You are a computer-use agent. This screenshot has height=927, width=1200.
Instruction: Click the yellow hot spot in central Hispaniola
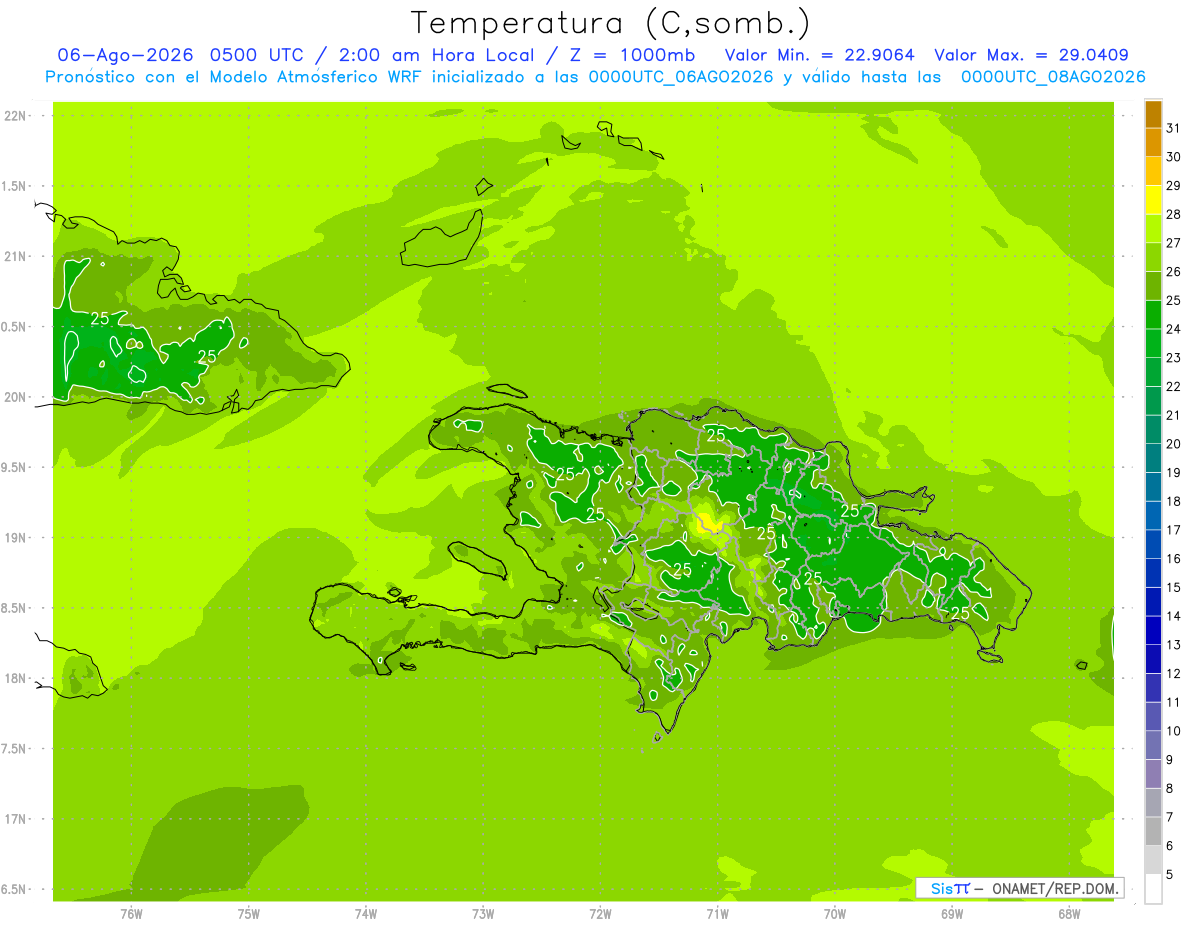[x=710, y=522]
